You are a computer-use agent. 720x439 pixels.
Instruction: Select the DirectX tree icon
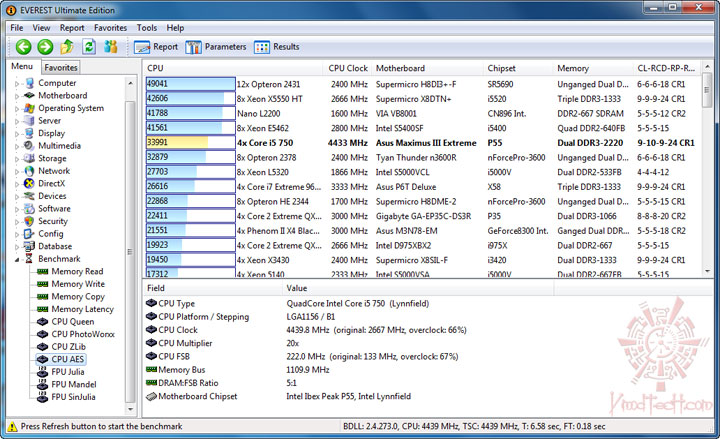tap(29, 183)
